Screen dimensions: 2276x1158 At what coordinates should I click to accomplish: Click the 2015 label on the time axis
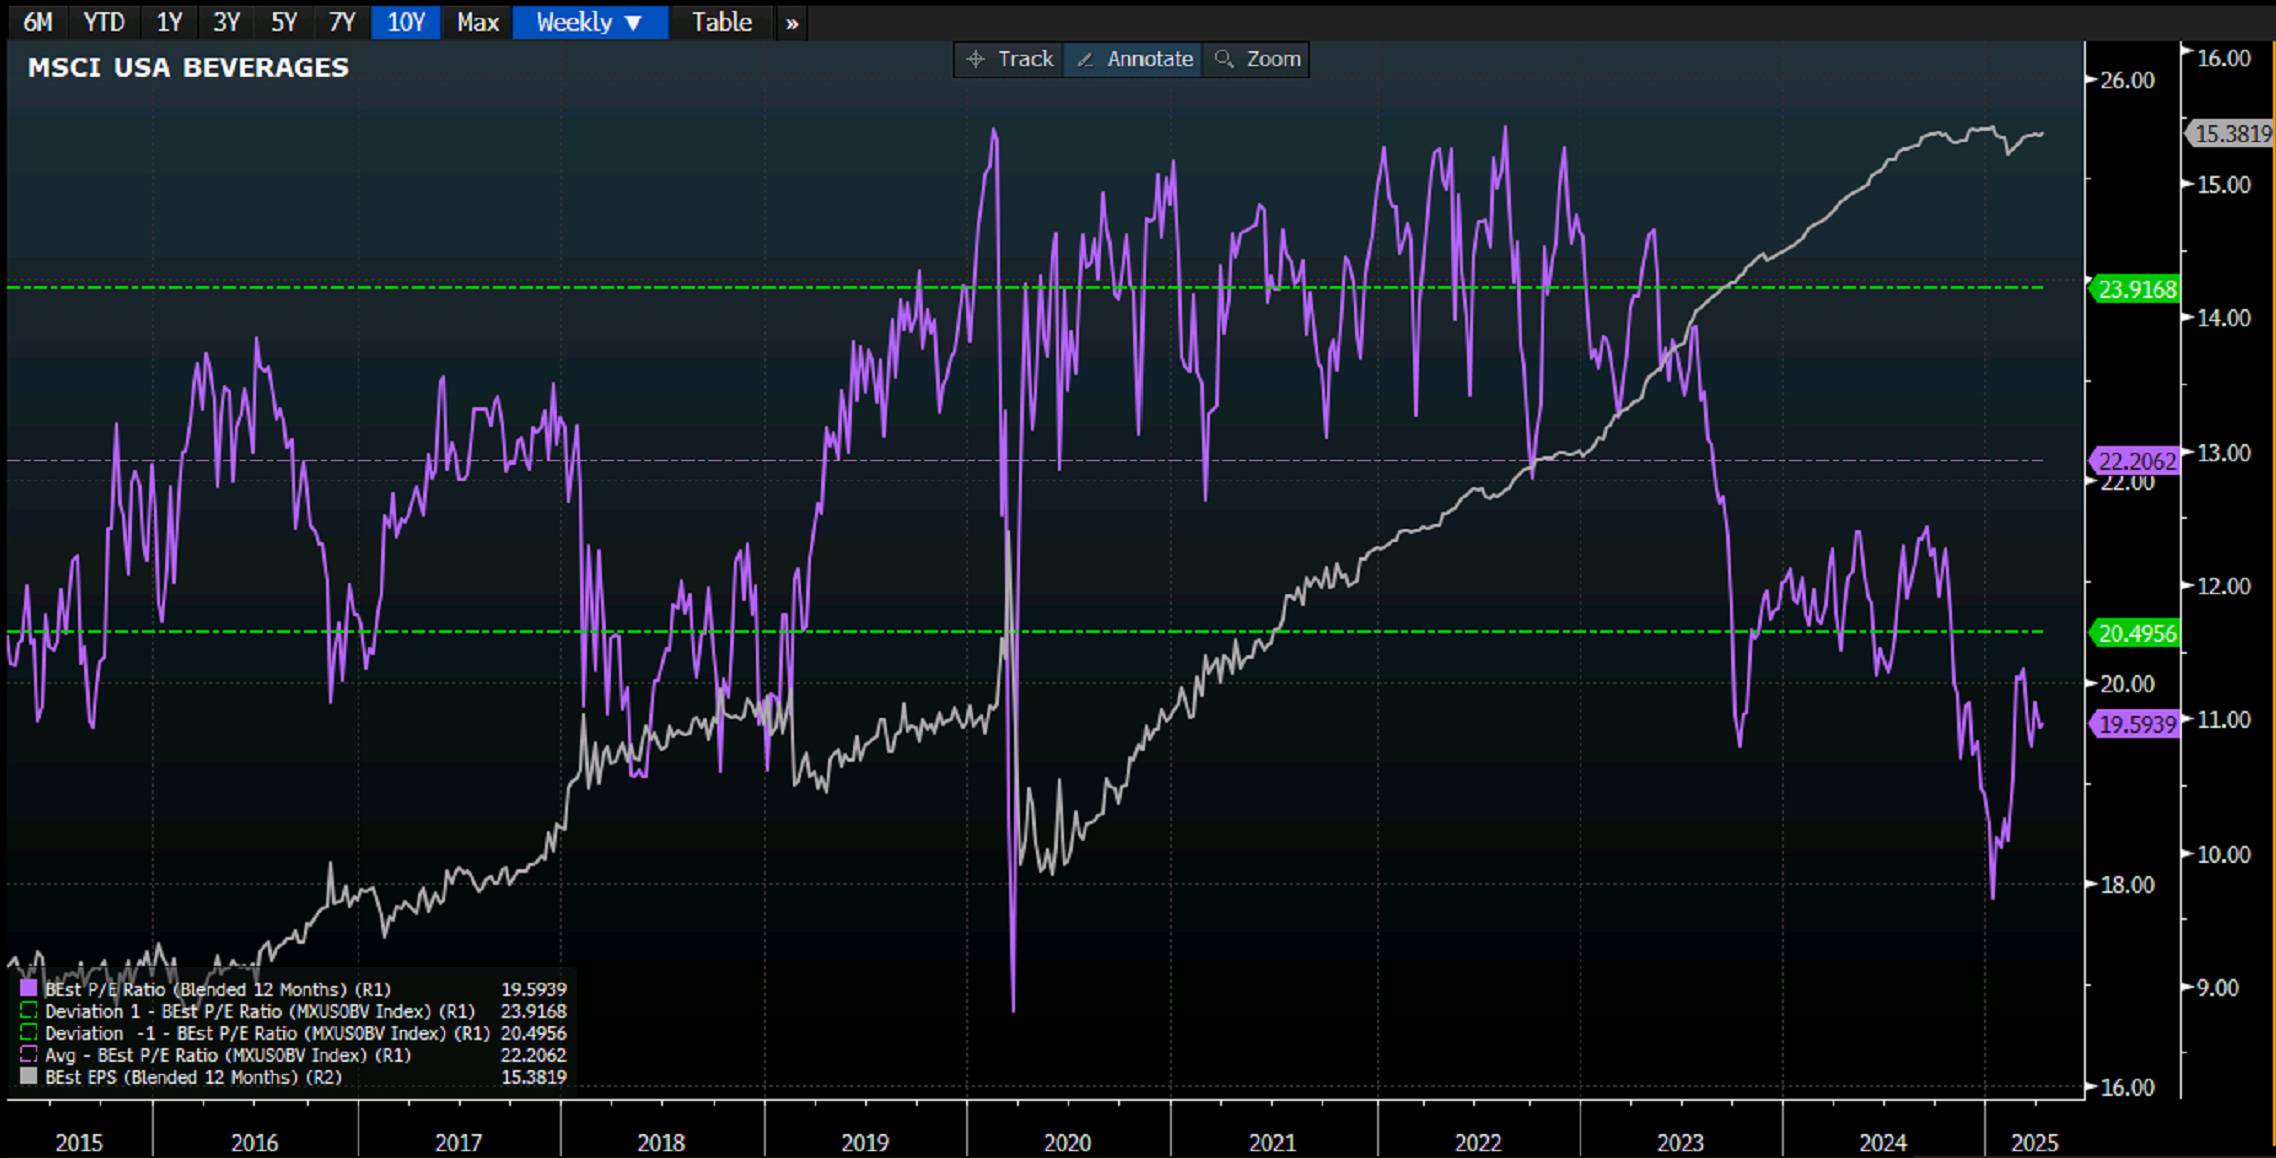tap(79, 1142)
